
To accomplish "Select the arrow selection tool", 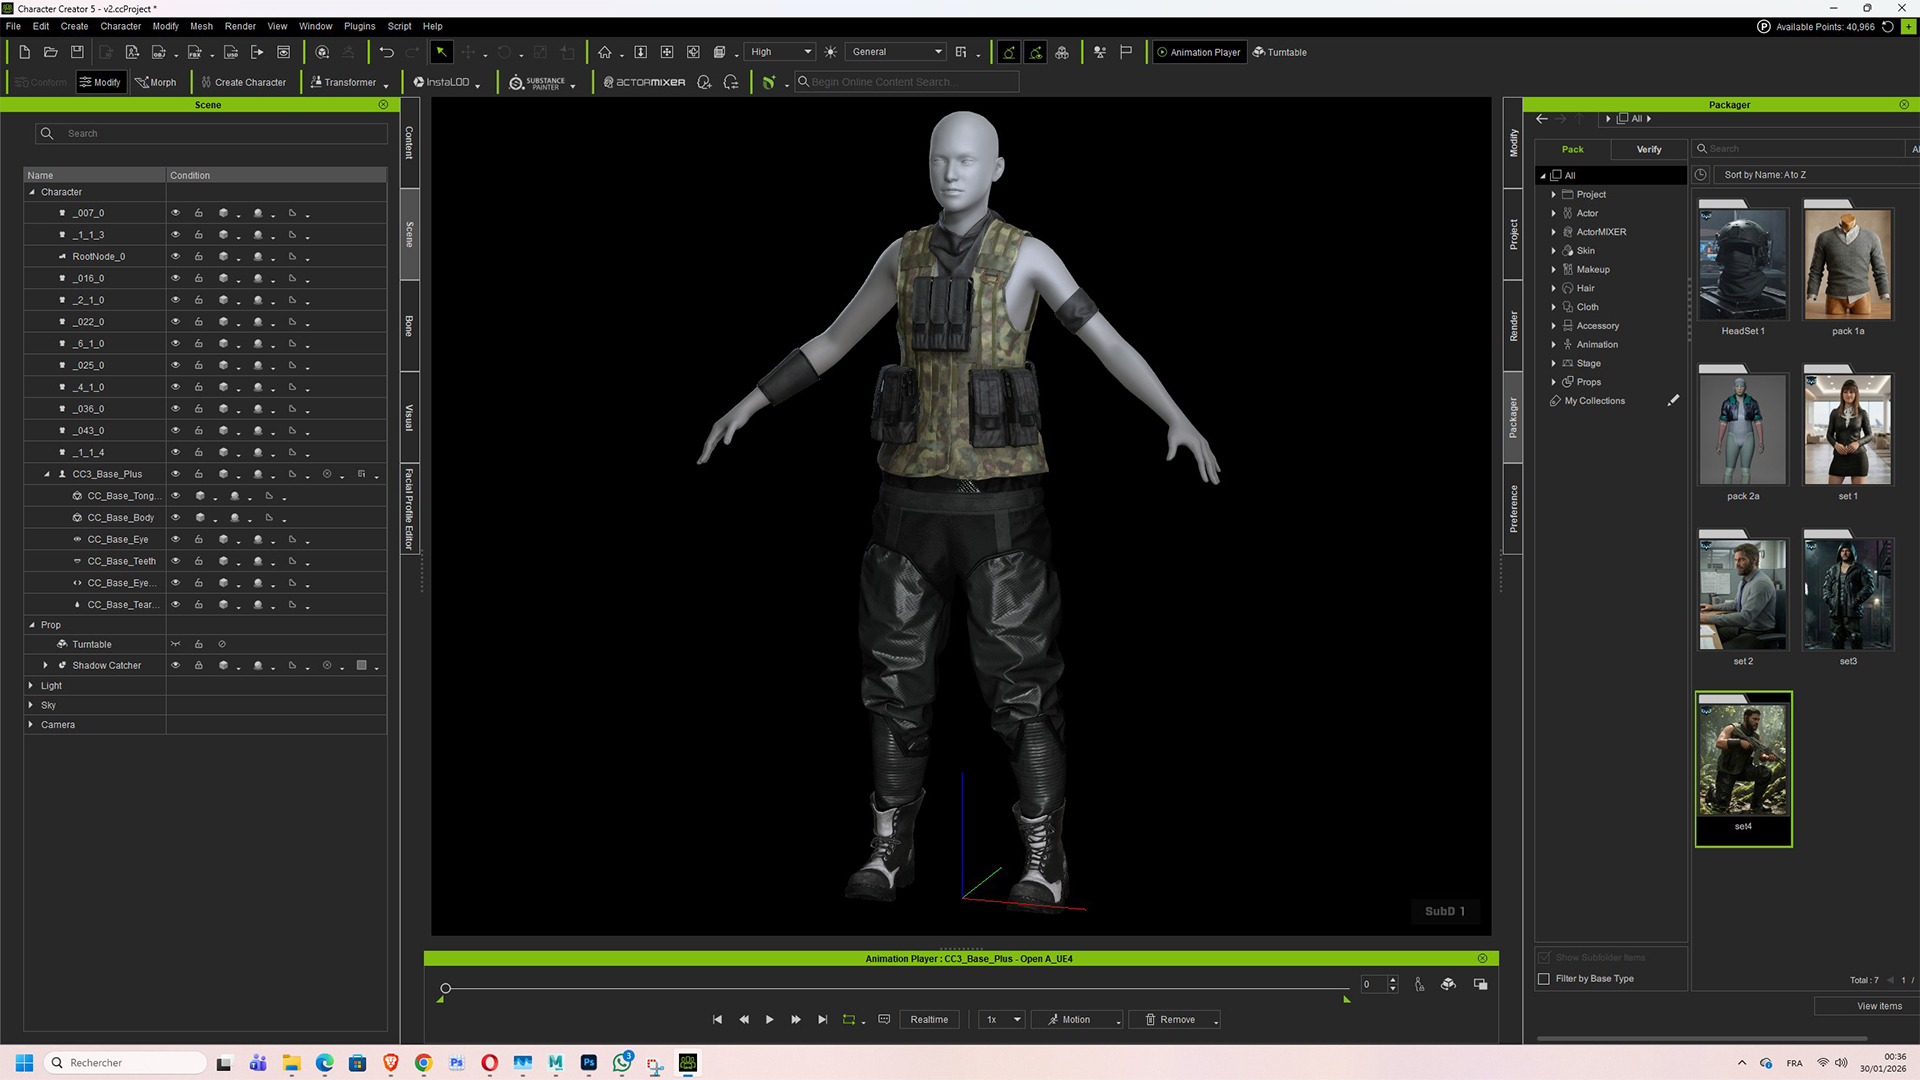I will (x=441, y=52).
